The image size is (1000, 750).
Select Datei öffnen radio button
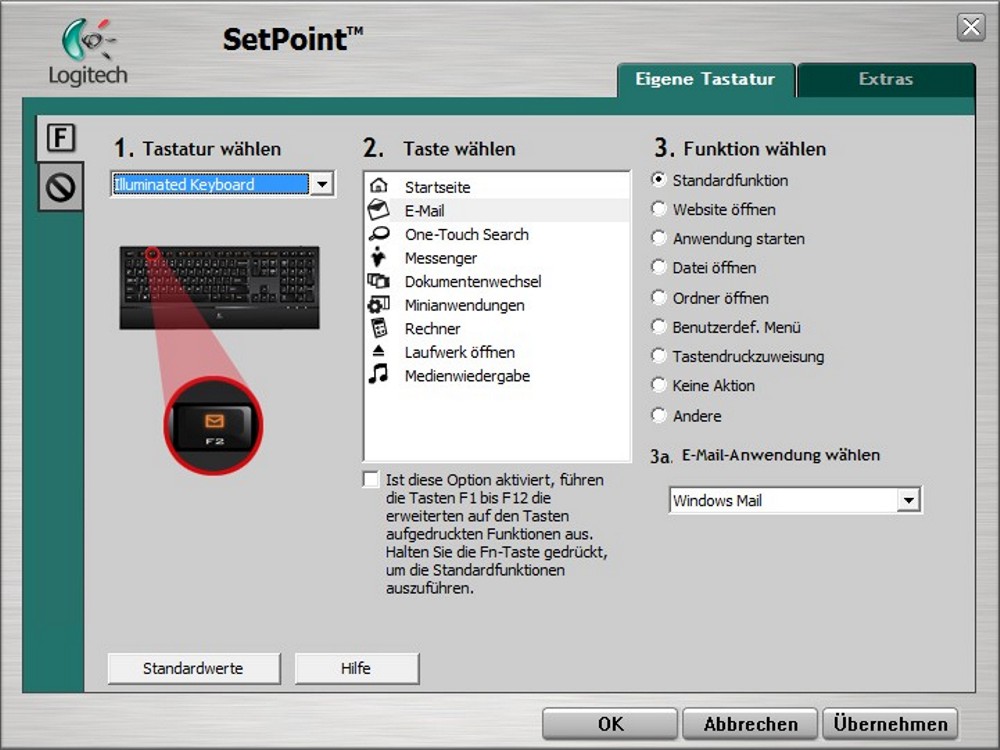pyautogui.click(x=658, y=267)
